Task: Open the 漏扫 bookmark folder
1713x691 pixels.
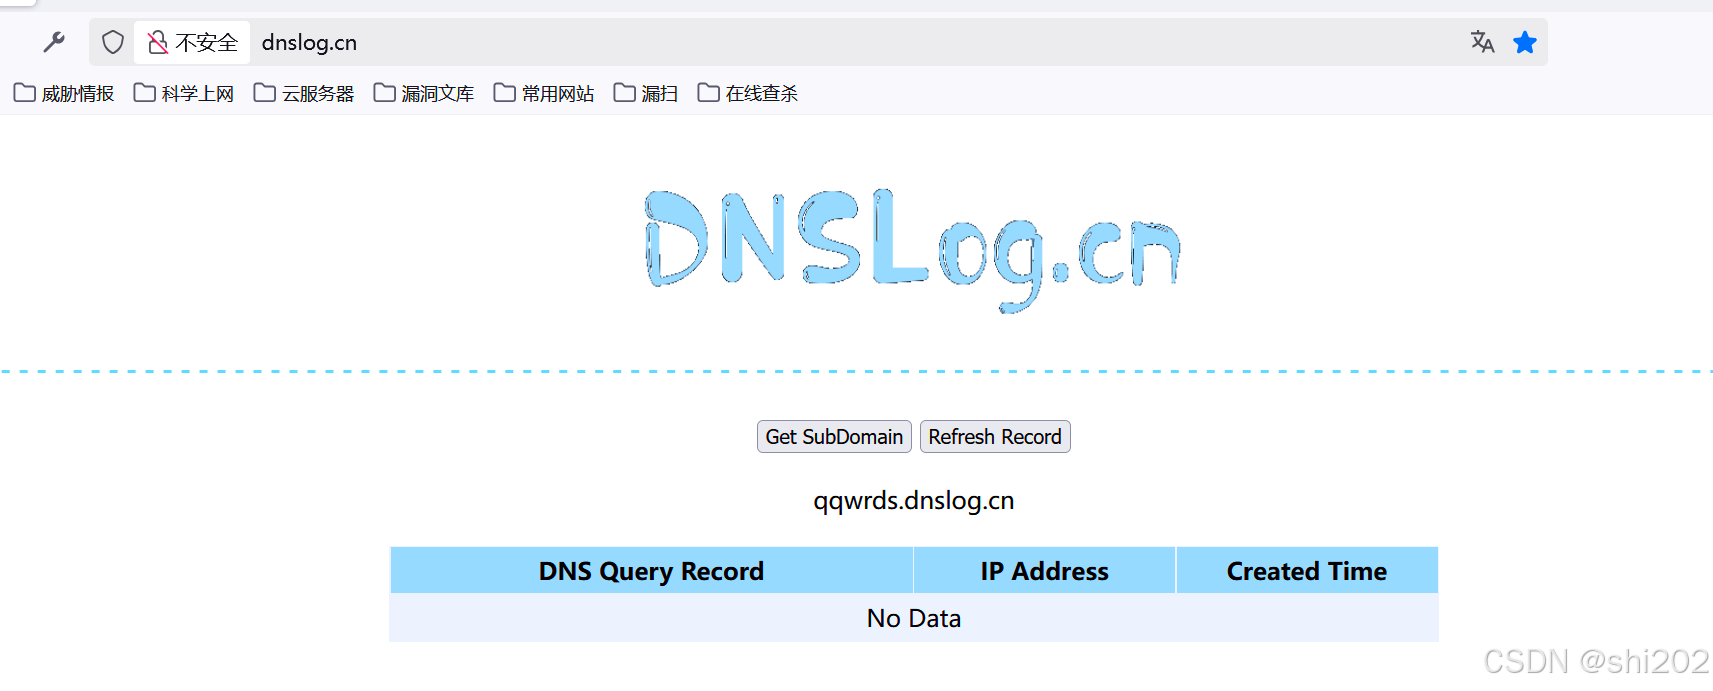Action: tap(646, 93)
